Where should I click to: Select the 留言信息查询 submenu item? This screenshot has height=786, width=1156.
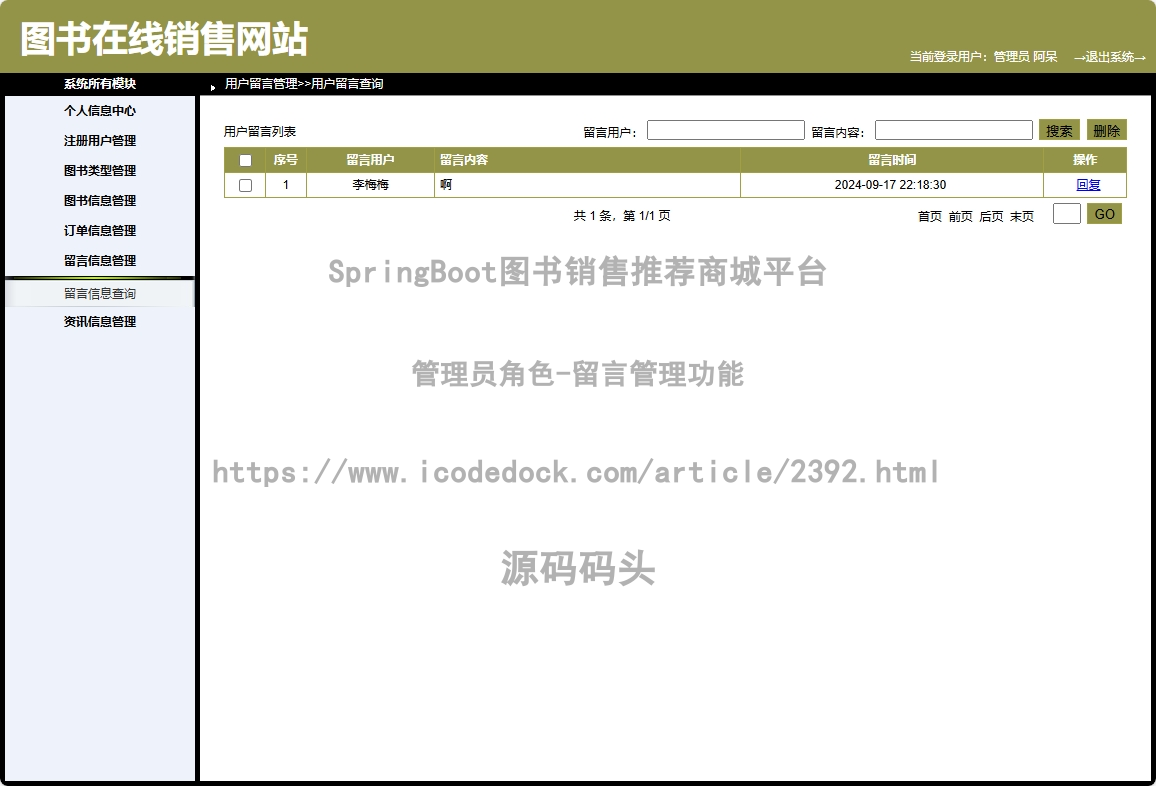(100, 293)
